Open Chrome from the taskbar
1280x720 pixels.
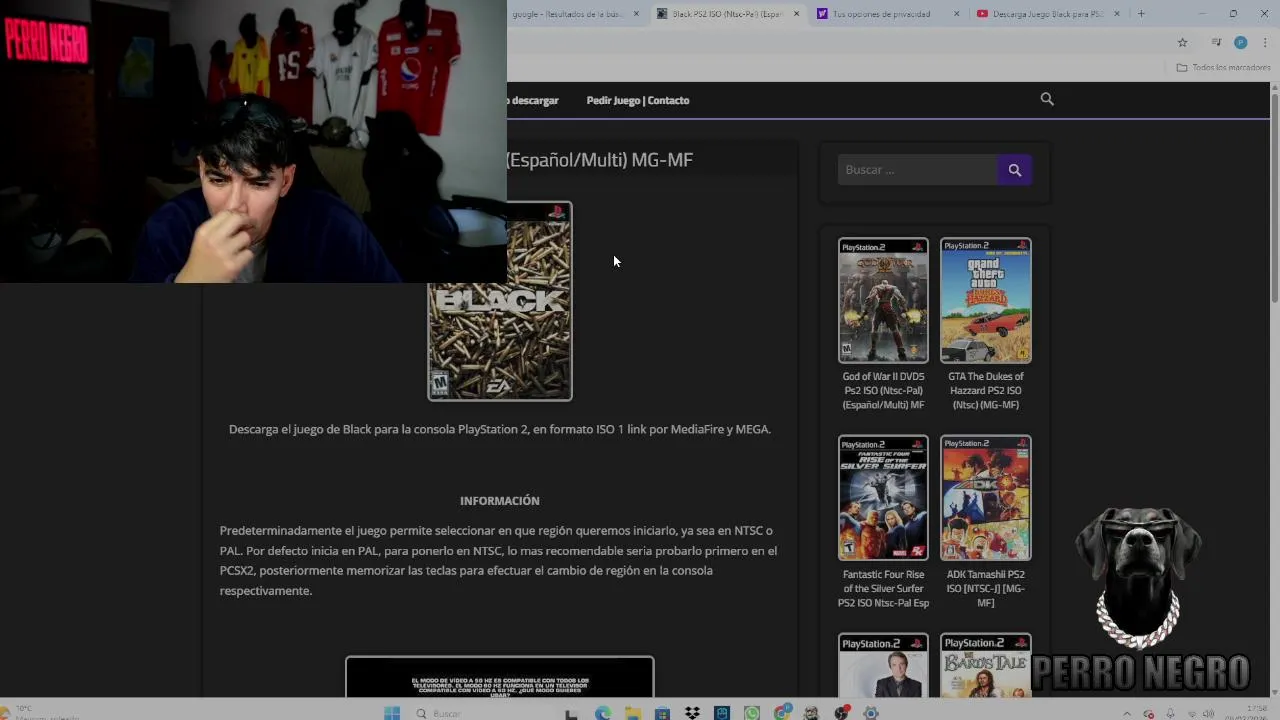pyautogui.click(x=782, y=713)
